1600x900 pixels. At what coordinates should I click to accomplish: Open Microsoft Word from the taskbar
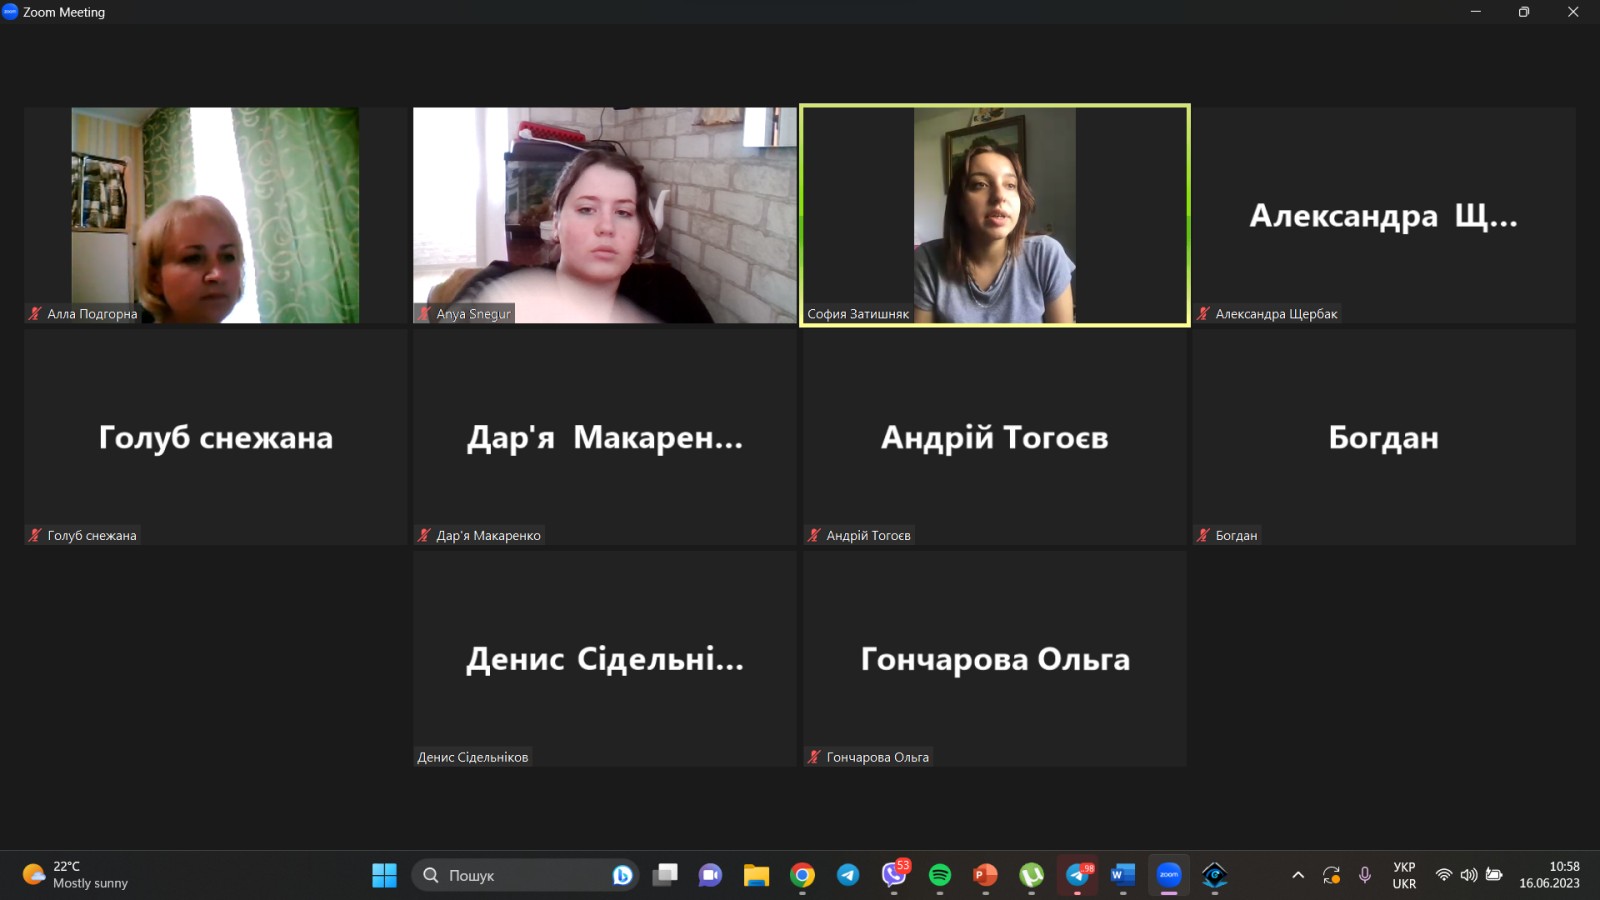click(x=1123, y=875)
